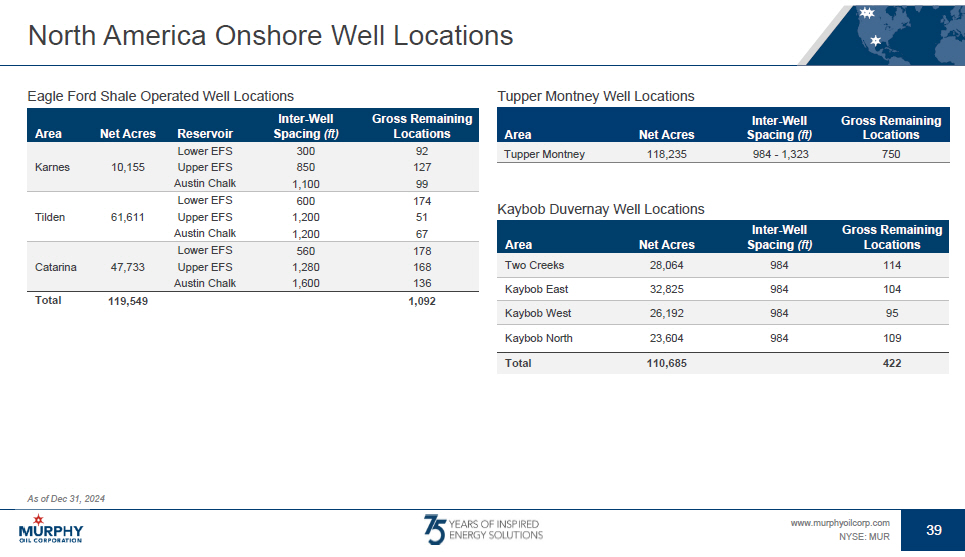Select the Kaybob Duvernay Well Locations heading
This screenshot has width=965, height=557.
click(600, 209)
